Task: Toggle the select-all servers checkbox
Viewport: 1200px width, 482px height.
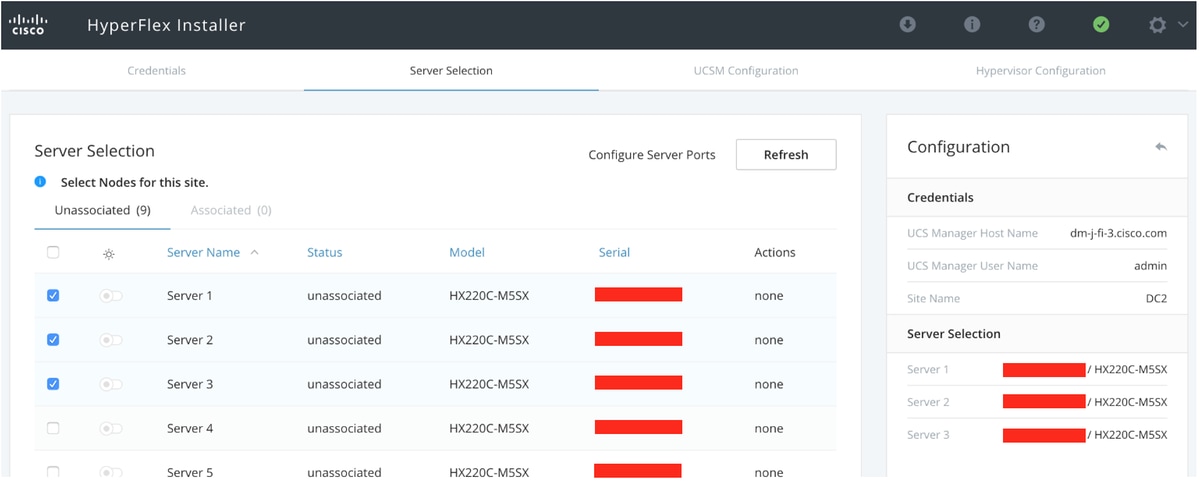Action: [x=53, y=253]
